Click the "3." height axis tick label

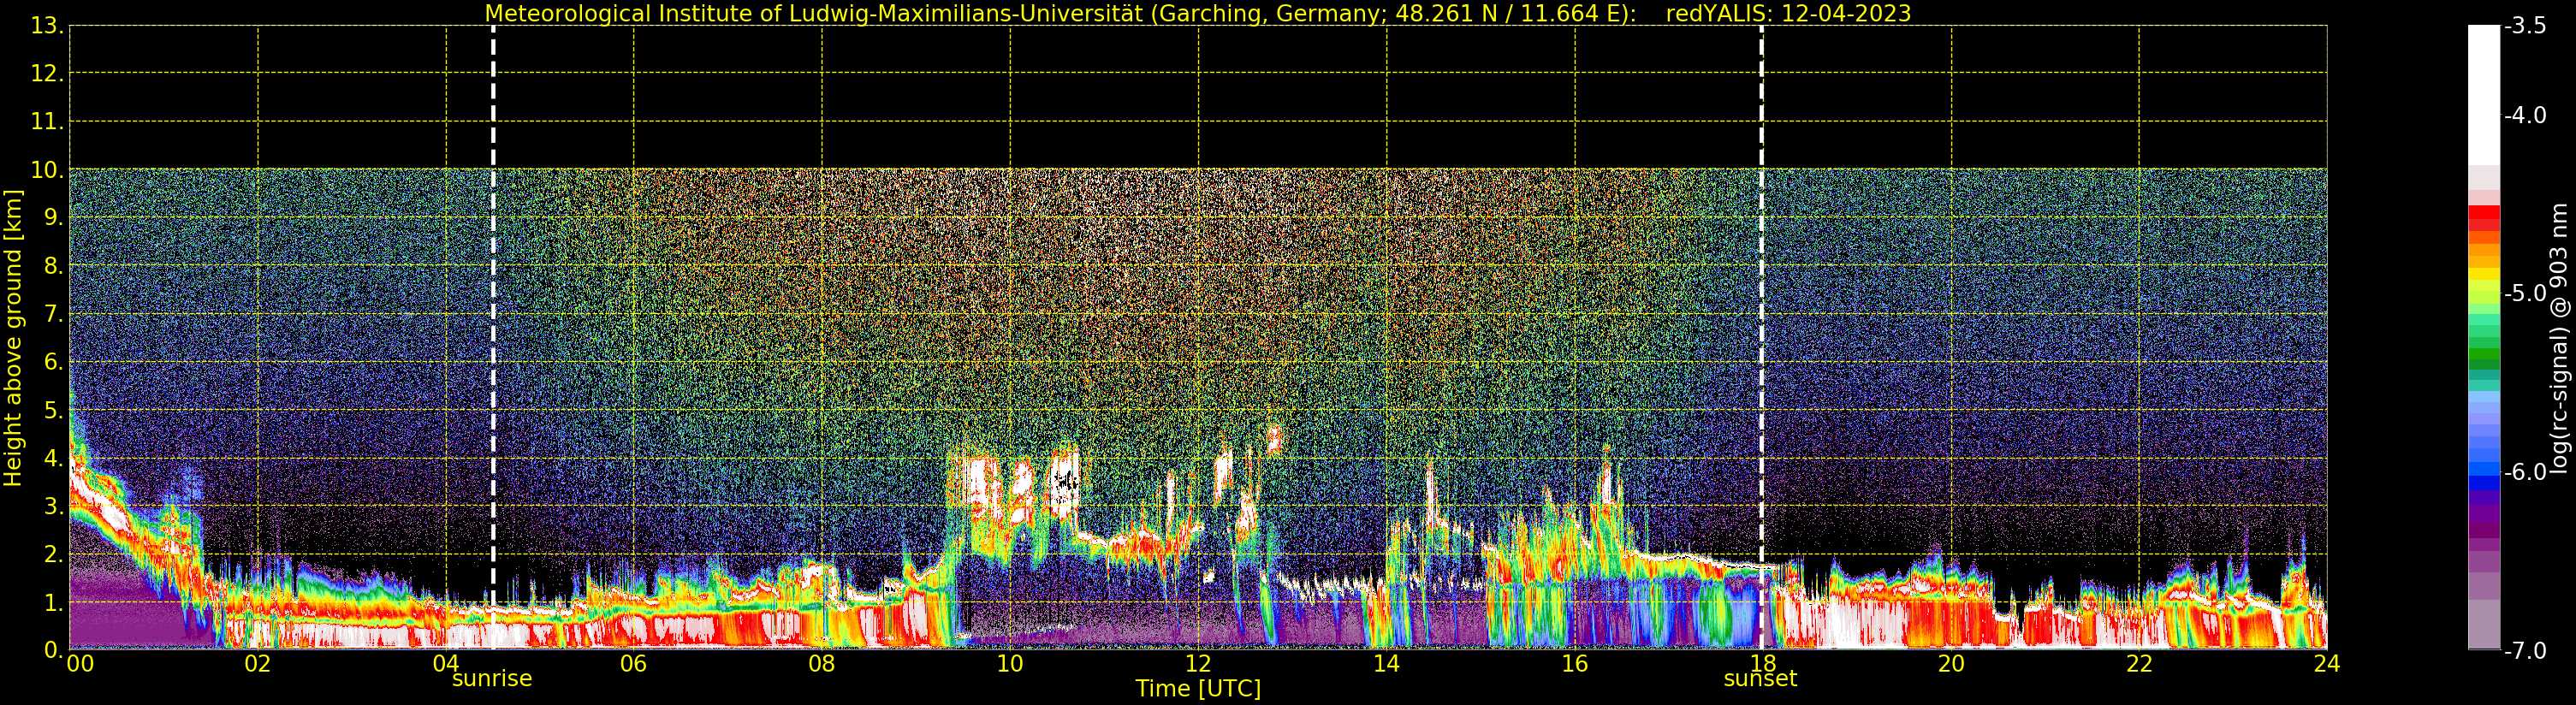pyautogui.click(x=54, y=507)
